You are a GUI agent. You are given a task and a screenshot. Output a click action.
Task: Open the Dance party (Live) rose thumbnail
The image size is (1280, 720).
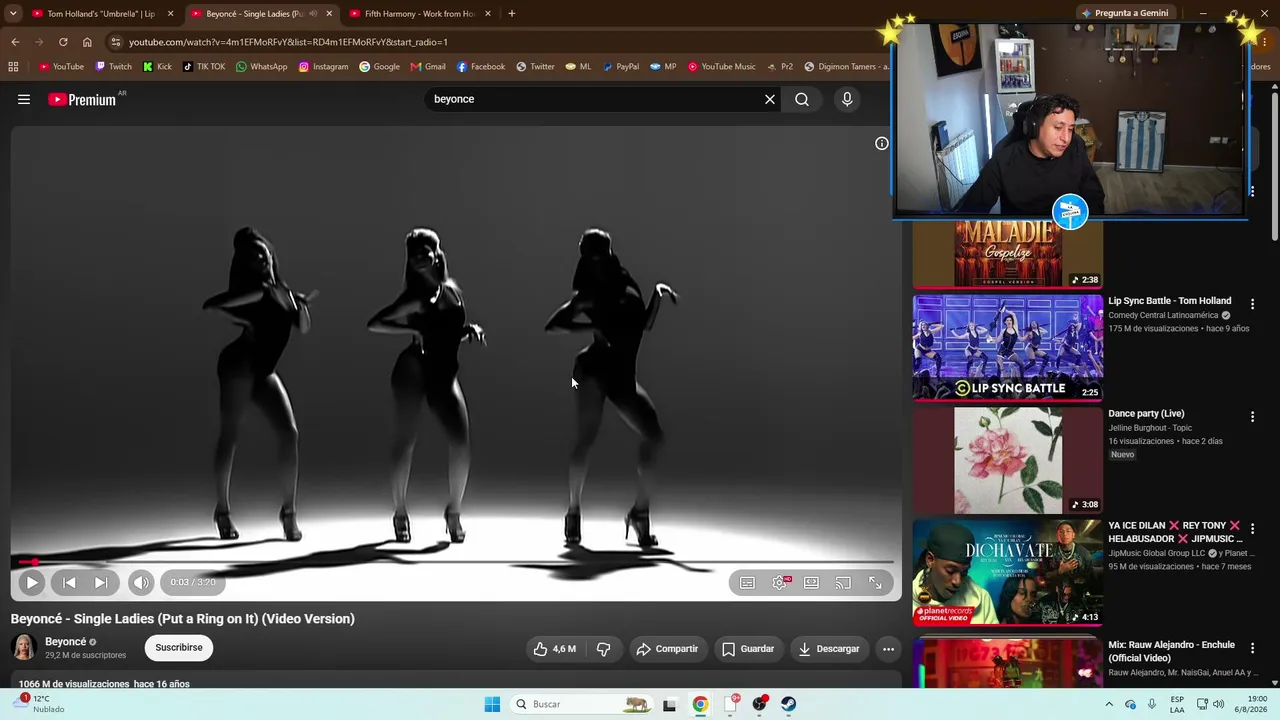1007,460
